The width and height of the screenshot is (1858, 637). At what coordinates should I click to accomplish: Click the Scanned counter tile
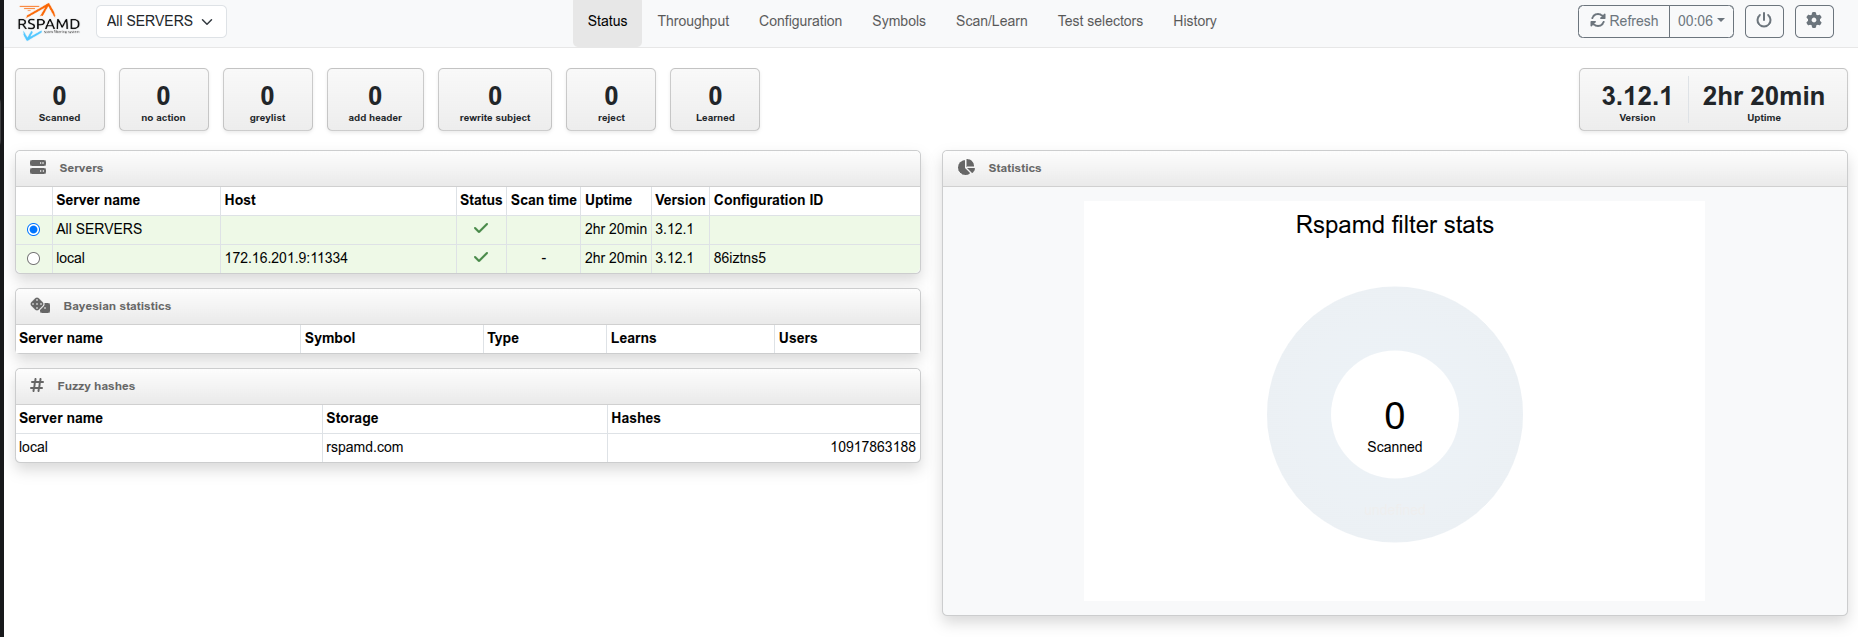pyautogui.click(x=60, y=100)
